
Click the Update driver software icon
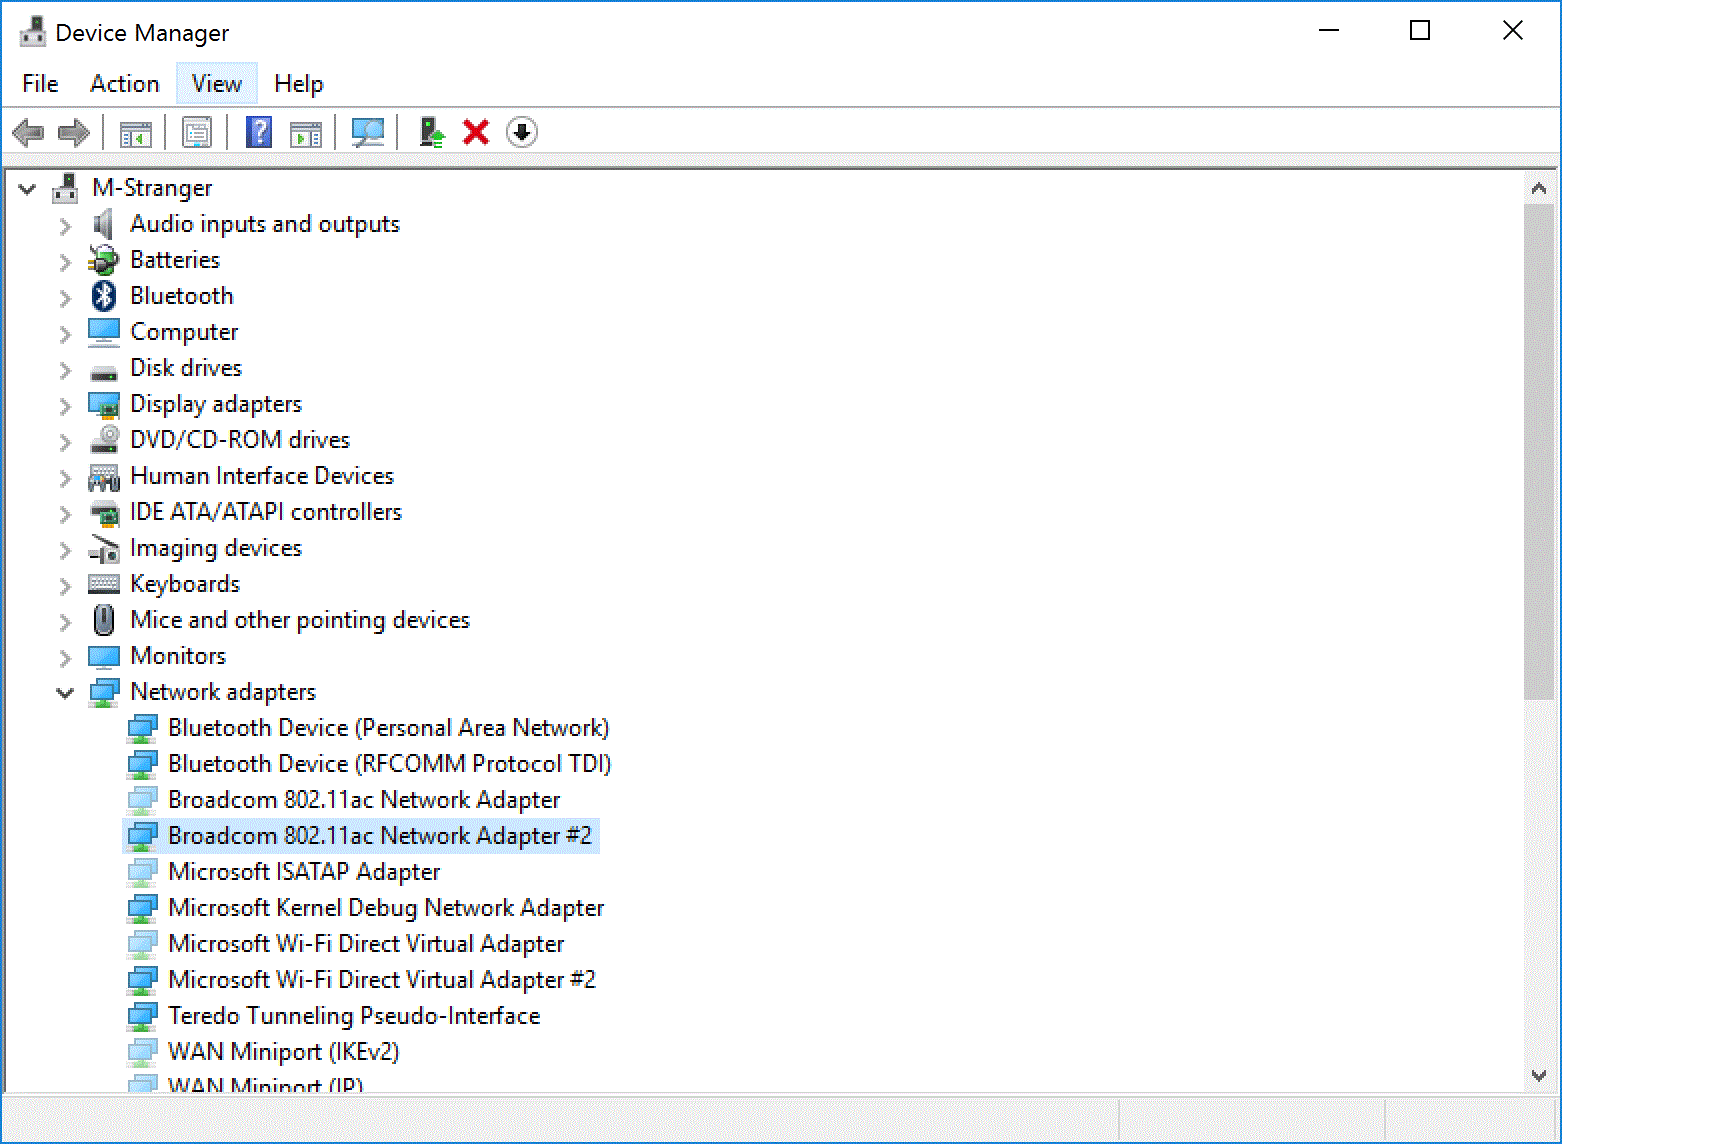tap(431, 132)
